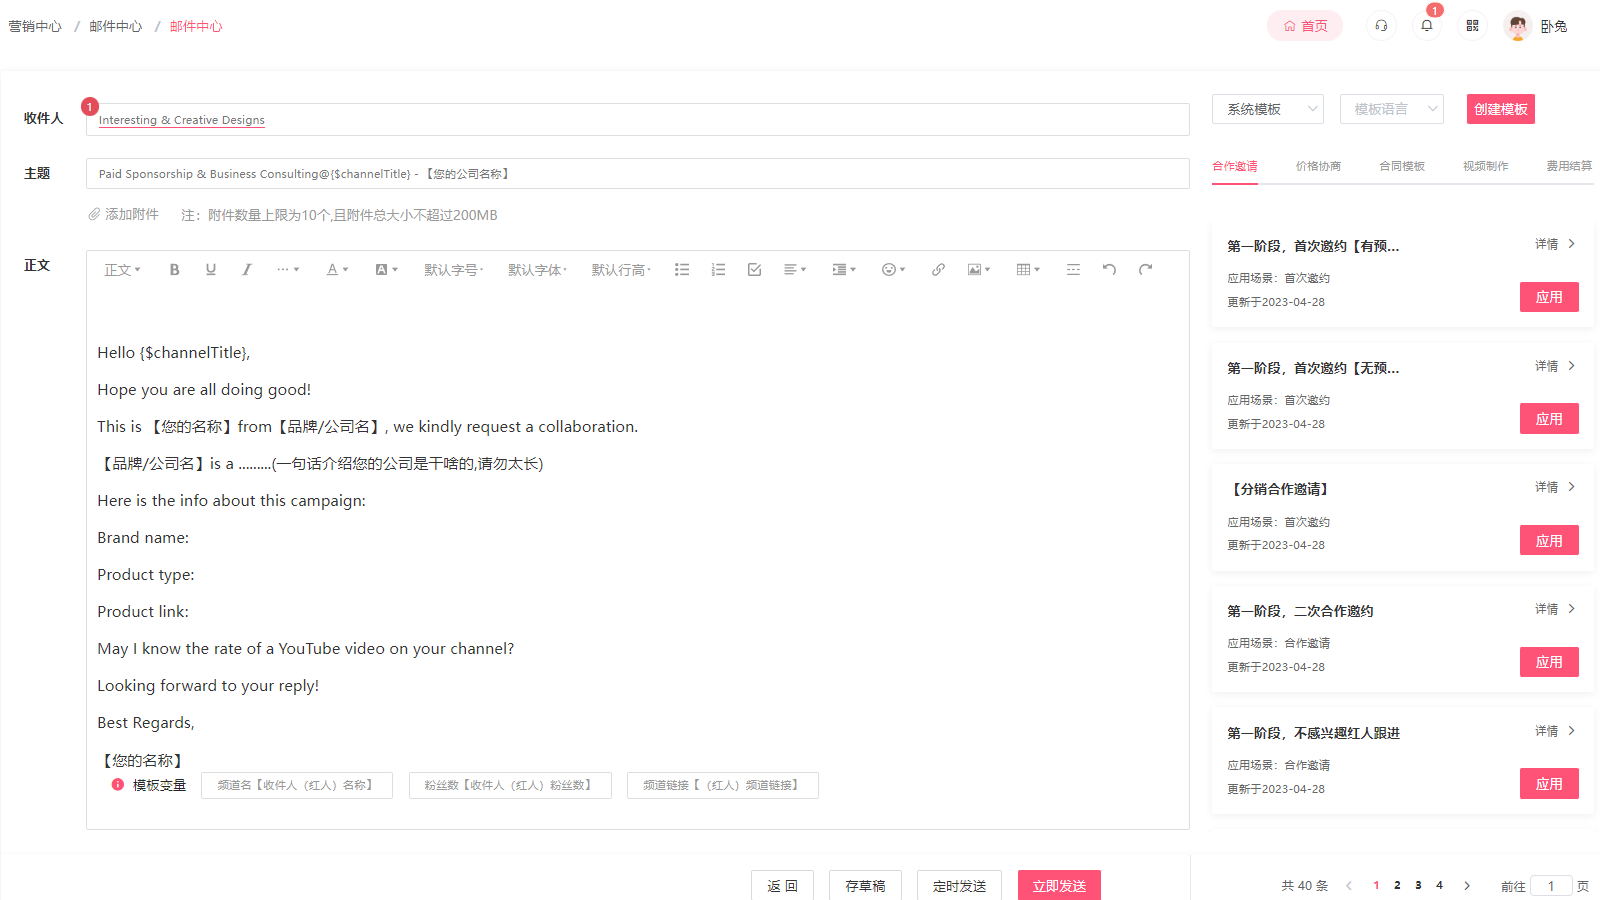The width and height of the screenshot is (1600, 900).
Task: Open the 系统模板 template type dropdown
Action: pyautogui.click(x=1266, y=109)
